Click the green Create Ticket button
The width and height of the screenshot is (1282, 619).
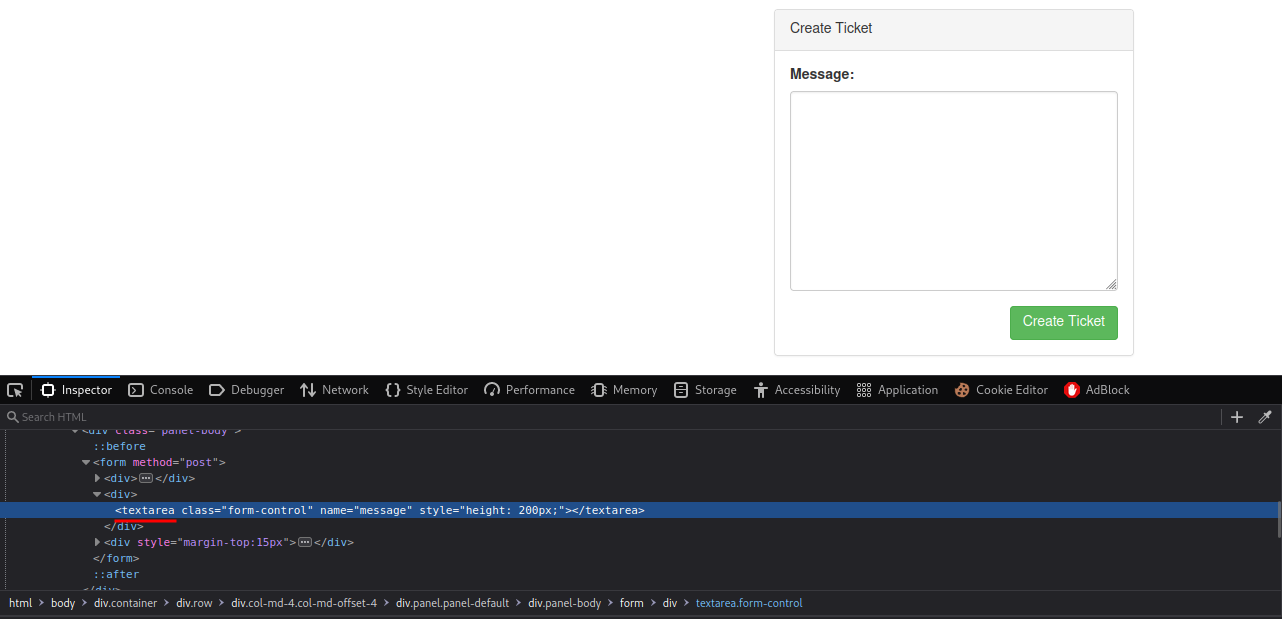(1064, 322)
